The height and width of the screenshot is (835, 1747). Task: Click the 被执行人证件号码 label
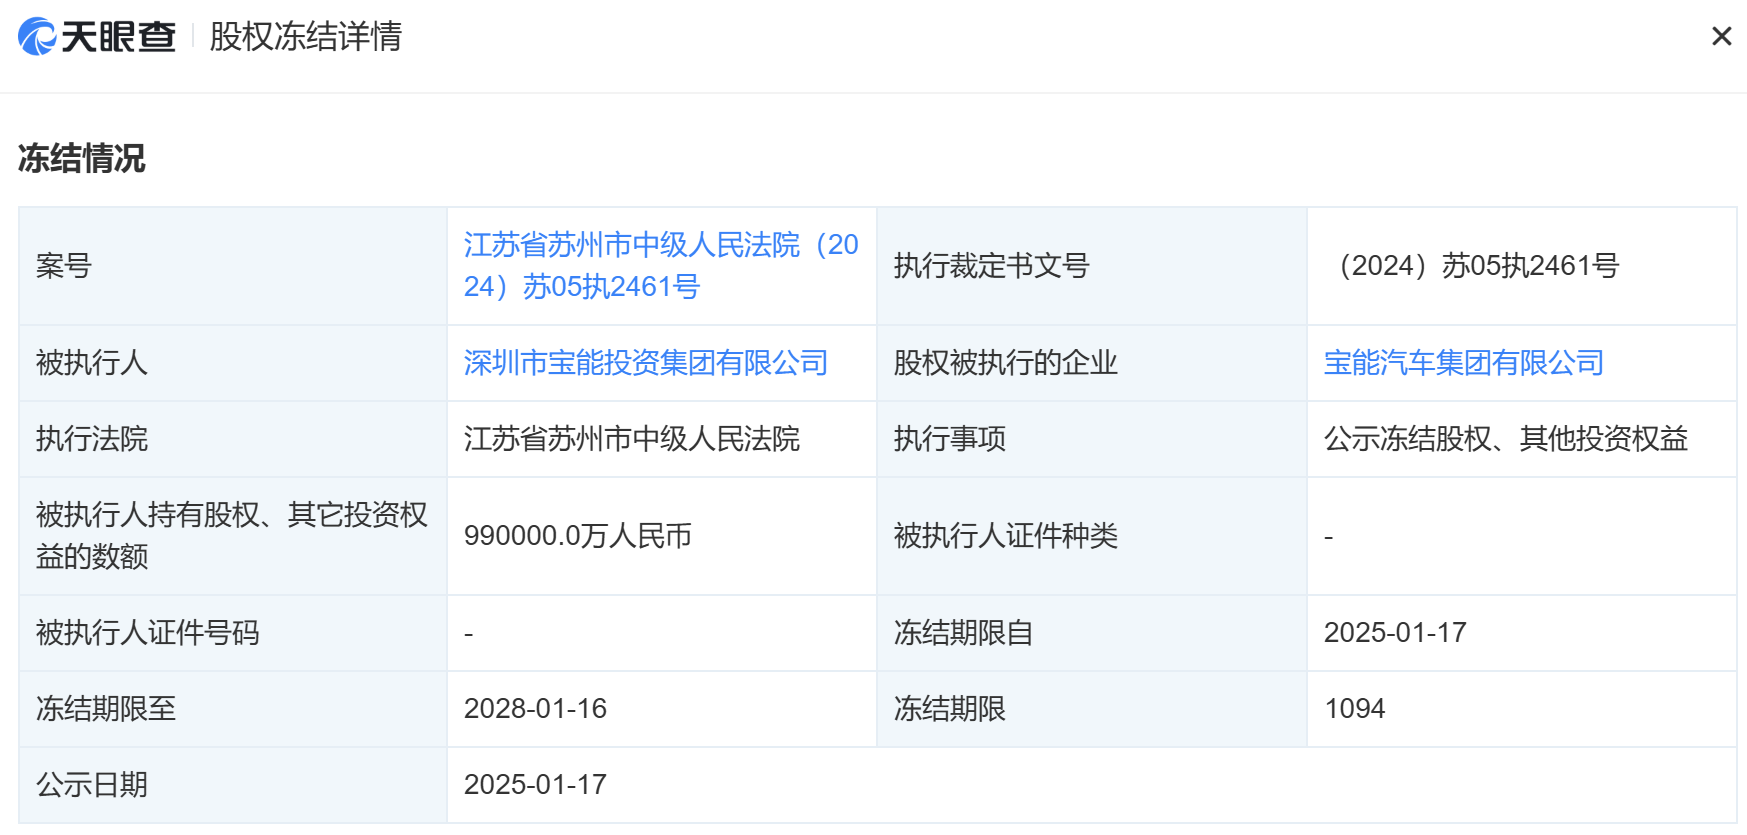pos(148,633)
